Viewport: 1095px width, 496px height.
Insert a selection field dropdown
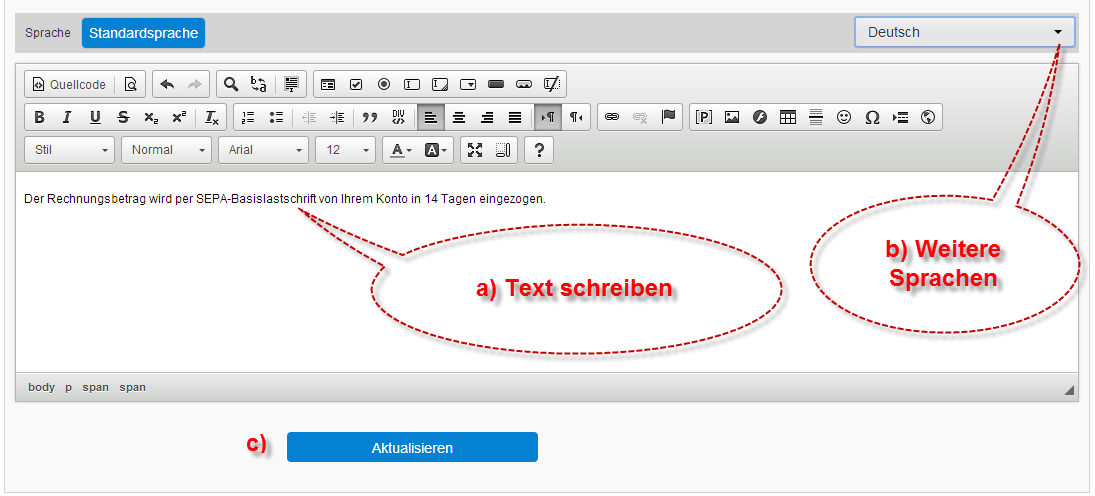point(468,85)
